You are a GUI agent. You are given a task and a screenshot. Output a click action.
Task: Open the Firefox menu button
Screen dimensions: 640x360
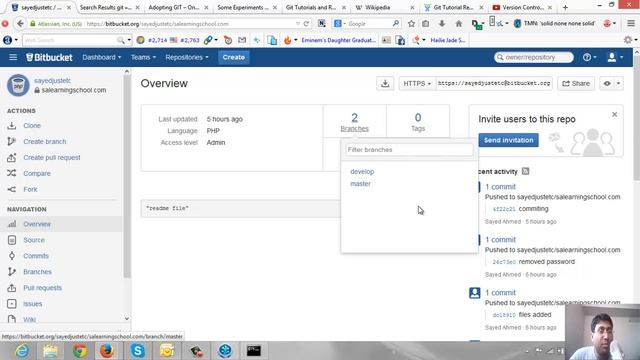pos(631,24)
